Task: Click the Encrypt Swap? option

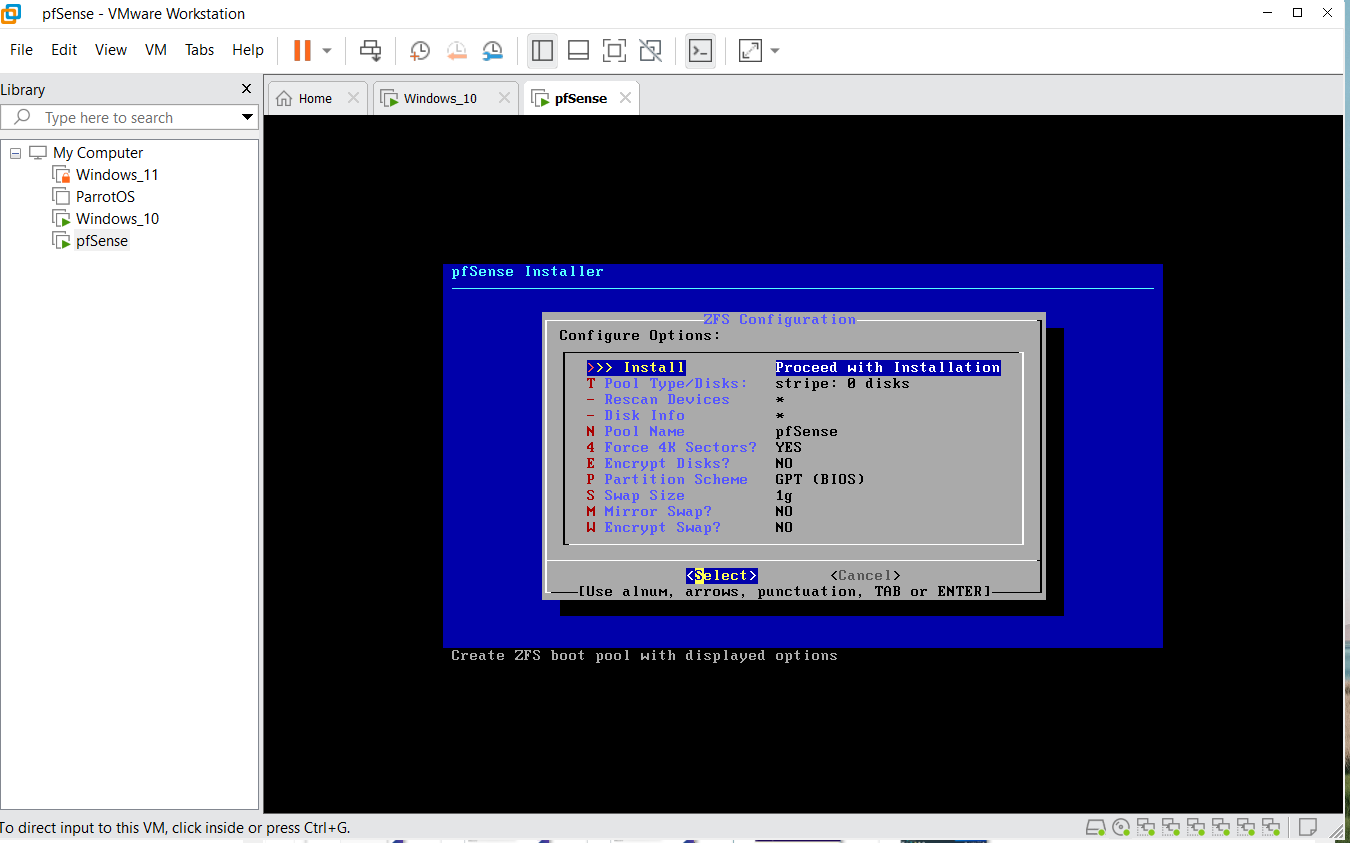Action: (x=654, y=527)
